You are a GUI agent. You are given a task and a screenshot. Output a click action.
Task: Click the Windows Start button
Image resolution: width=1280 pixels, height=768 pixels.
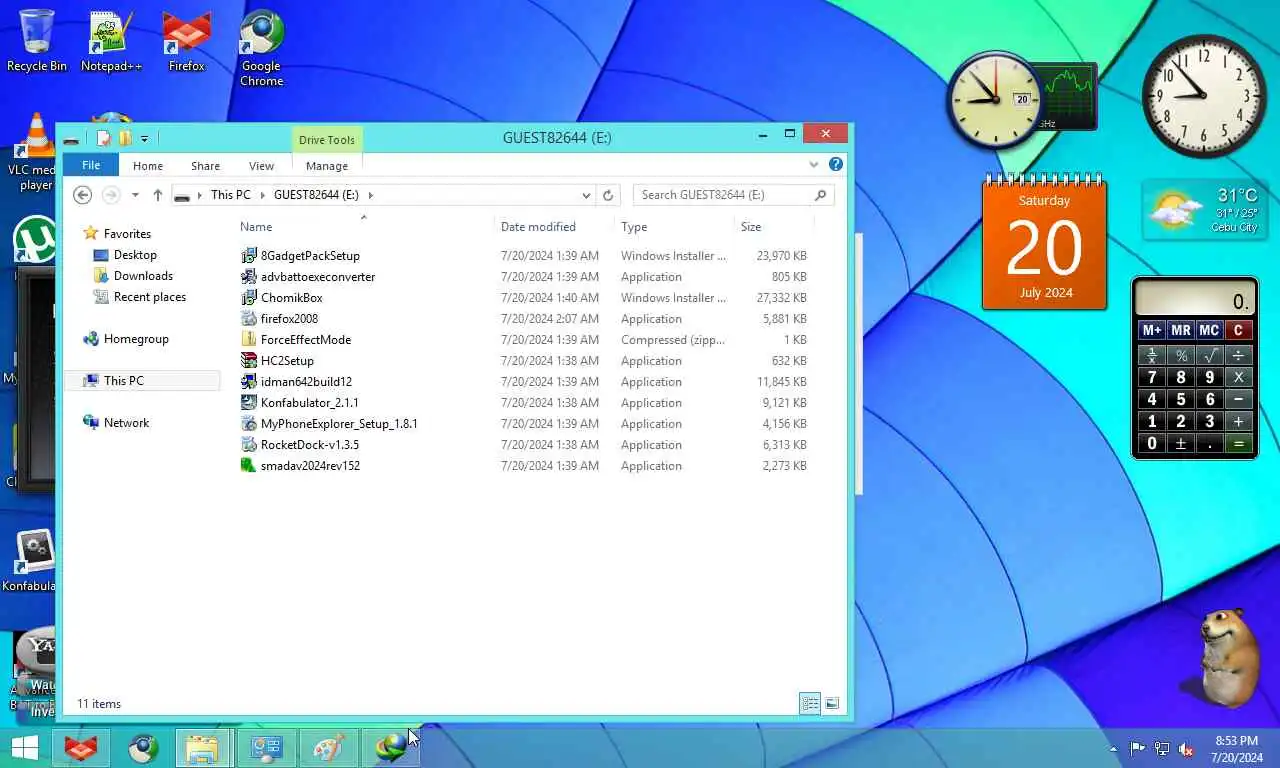click(24, 748)
